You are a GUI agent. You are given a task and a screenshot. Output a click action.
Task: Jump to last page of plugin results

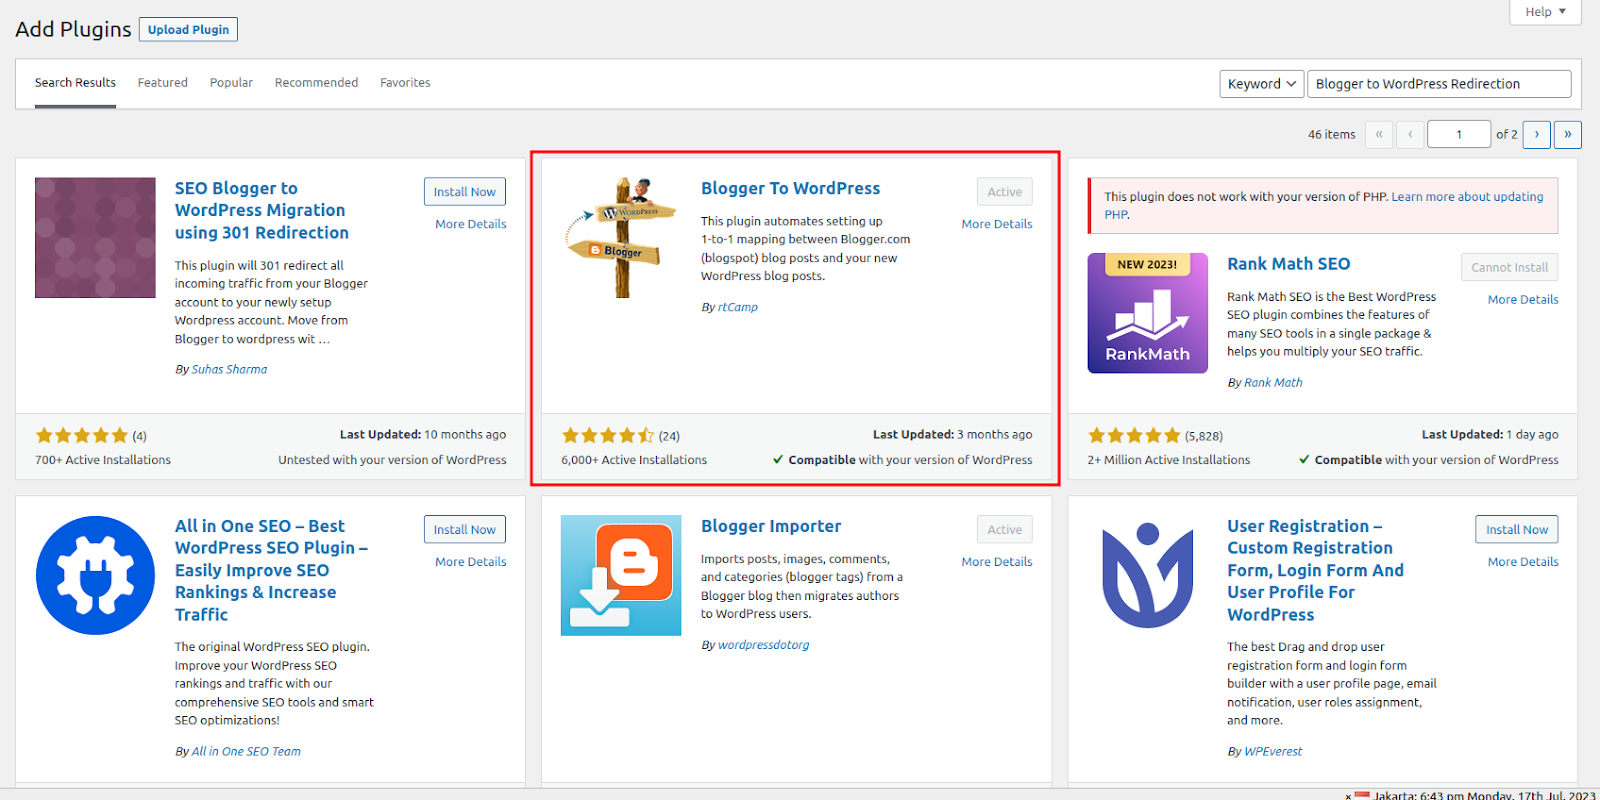tap(1568, 134)
